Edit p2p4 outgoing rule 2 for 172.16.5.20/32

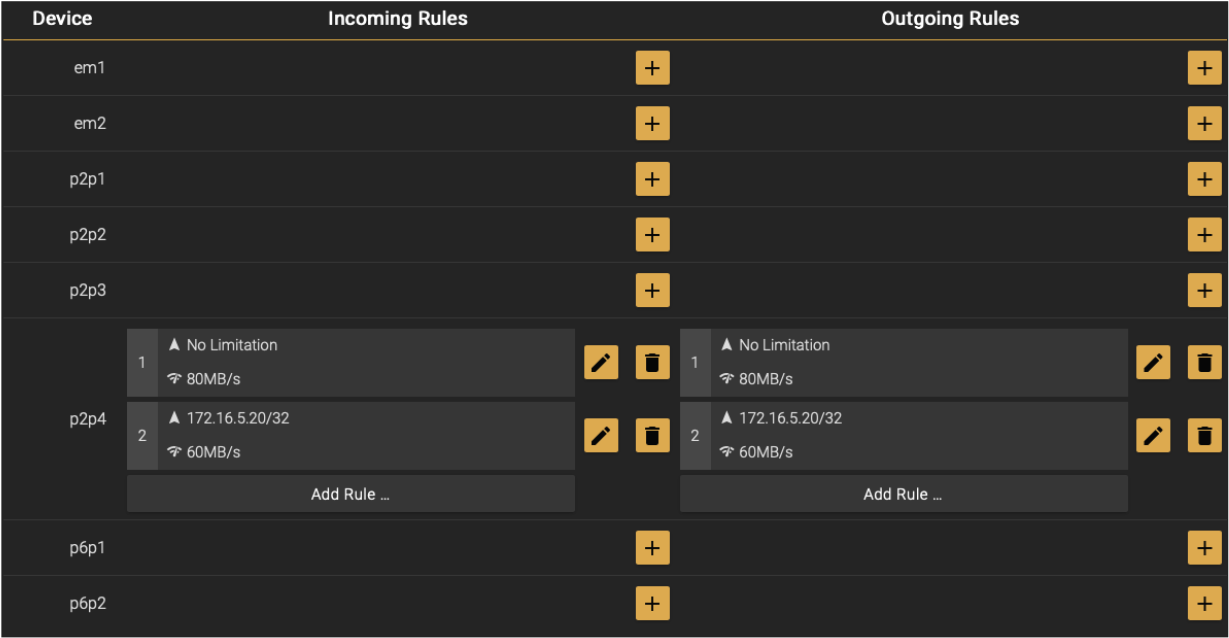(x=1153, y=435)
